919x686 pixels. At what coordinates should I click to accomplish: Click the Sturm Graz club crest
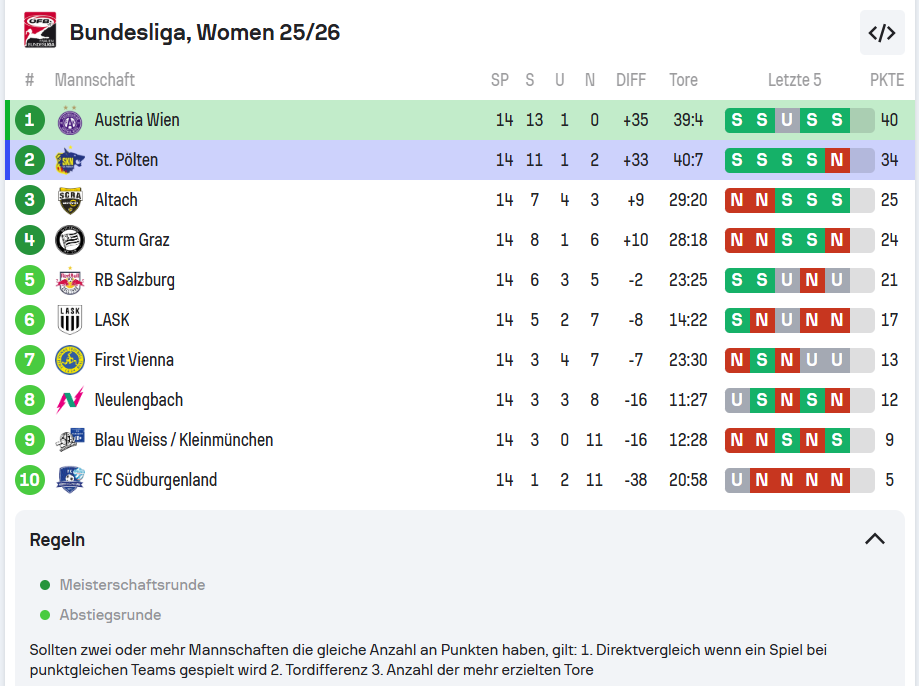click(70, 240)
